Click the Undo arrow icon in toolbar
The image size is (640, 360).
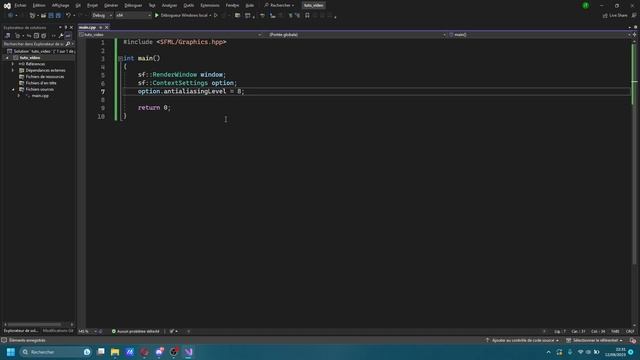point(68,16)
